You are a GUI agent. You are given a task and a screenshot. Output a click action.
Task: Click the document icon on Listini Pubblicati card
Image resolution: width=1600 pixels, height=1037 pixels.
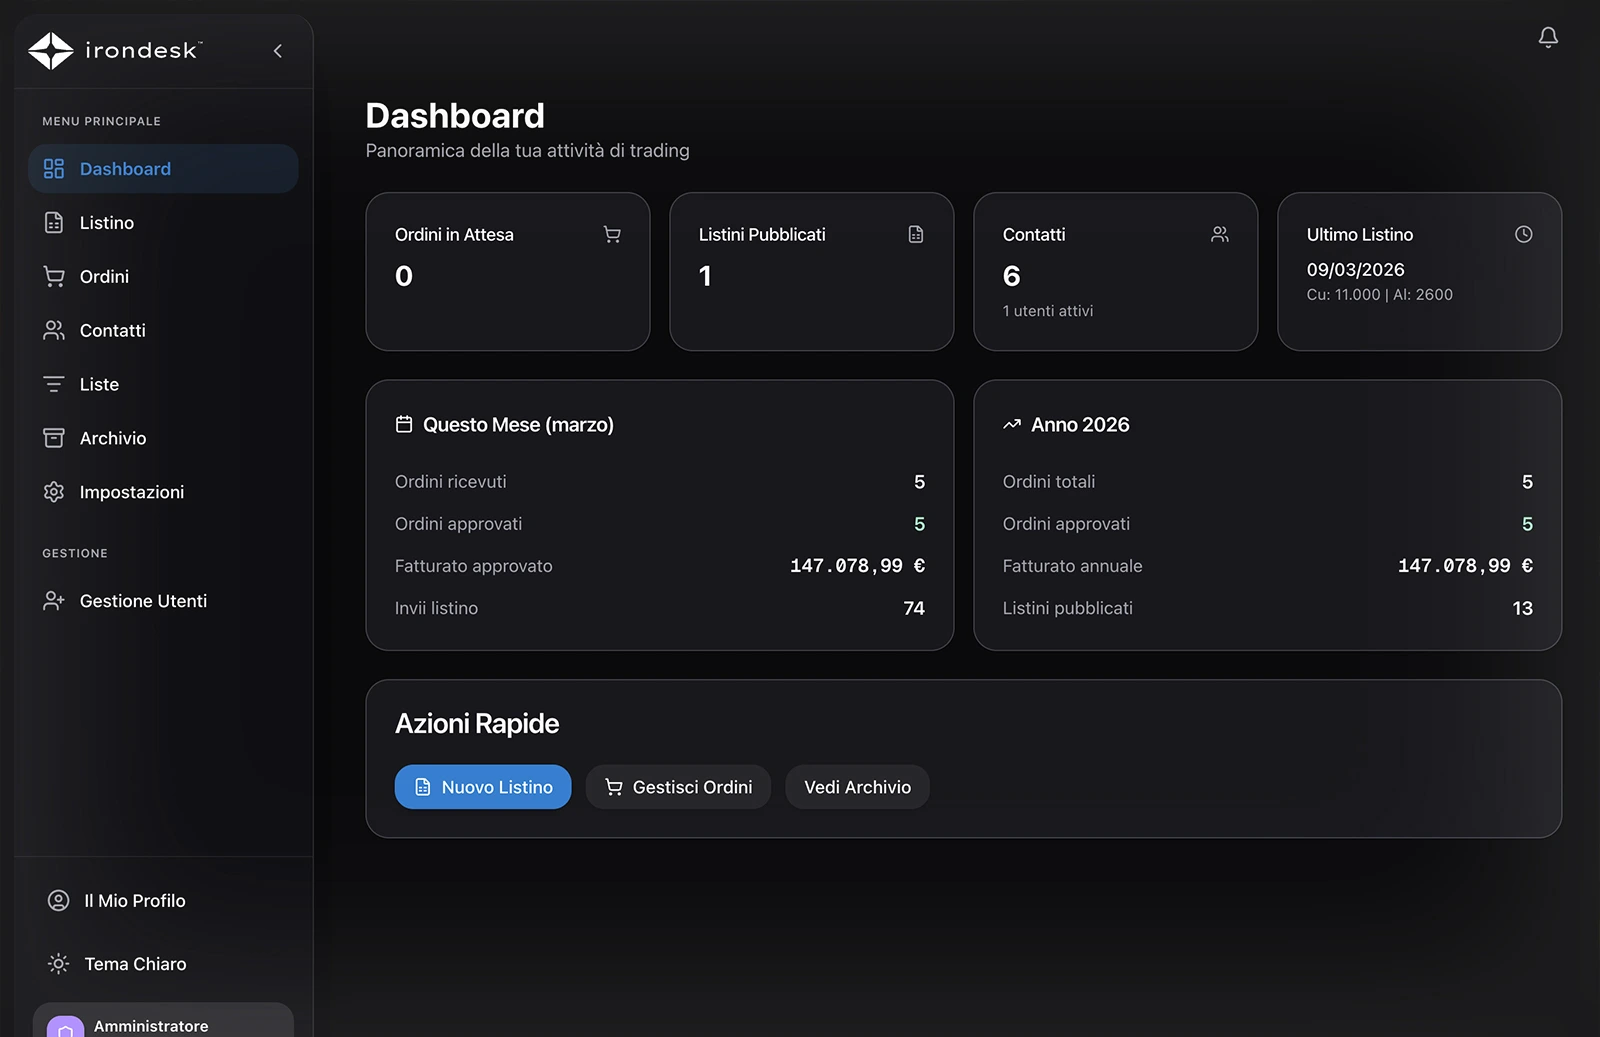(915, 235)
